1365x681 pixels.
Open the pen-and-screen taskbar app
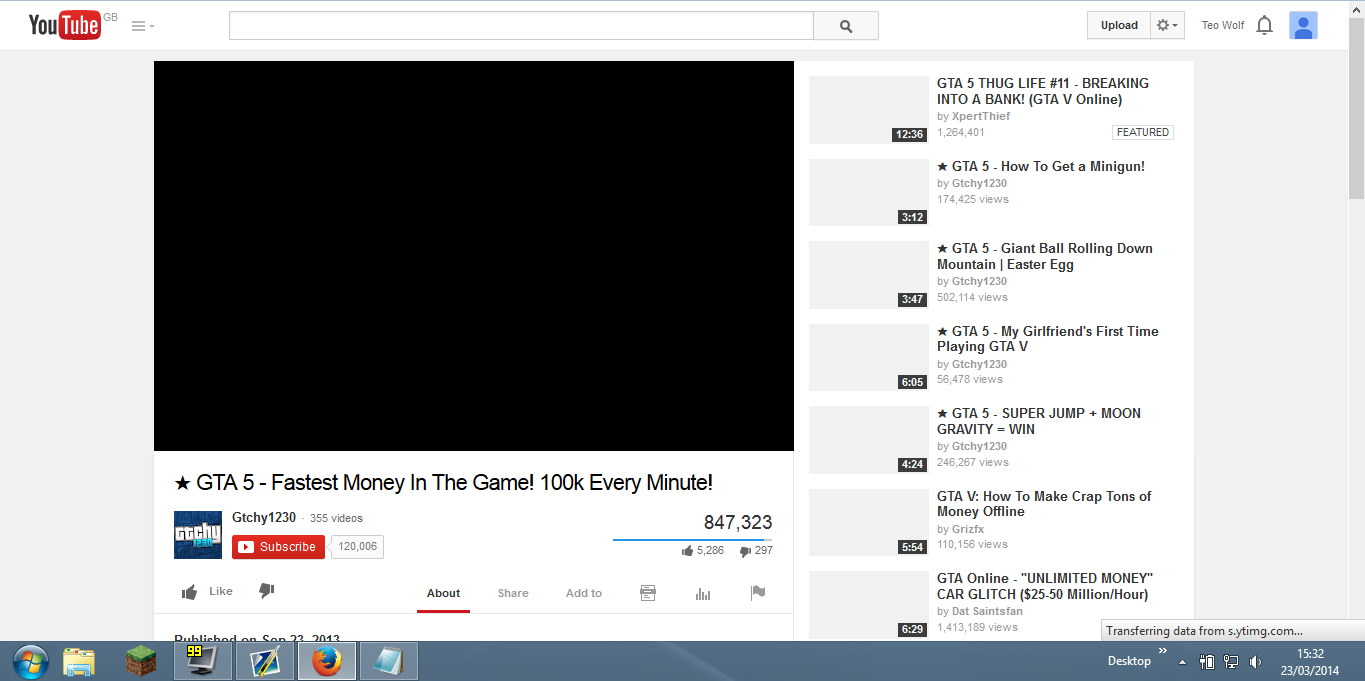pos(265,661)
